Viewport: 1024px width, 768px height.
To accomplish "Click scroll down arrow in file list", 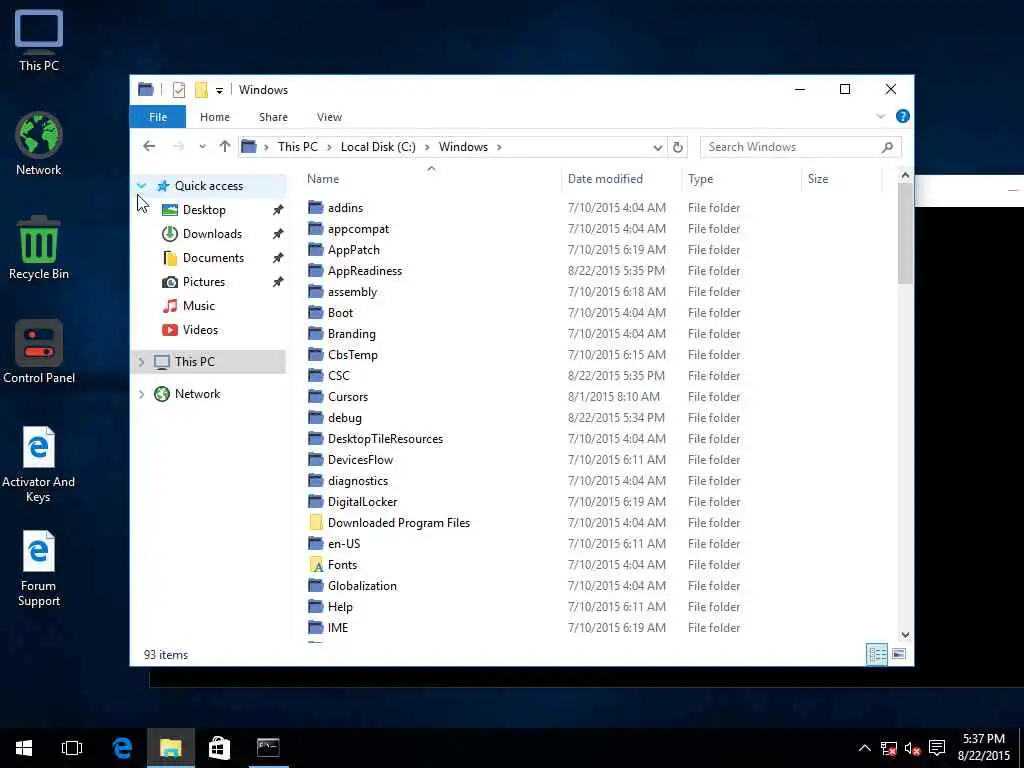I will pos(905,635).
